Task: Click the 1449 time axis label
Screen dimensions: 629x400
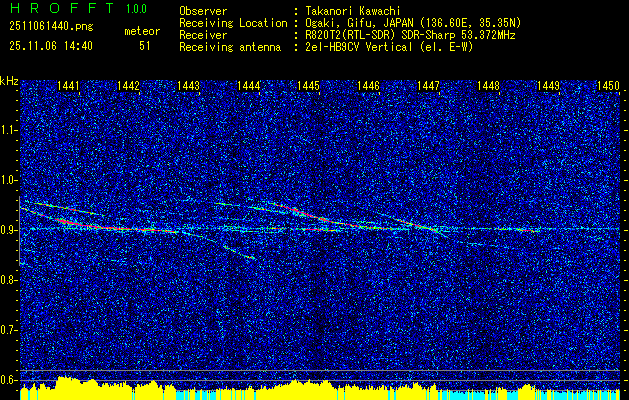Action: pos(548,85)
